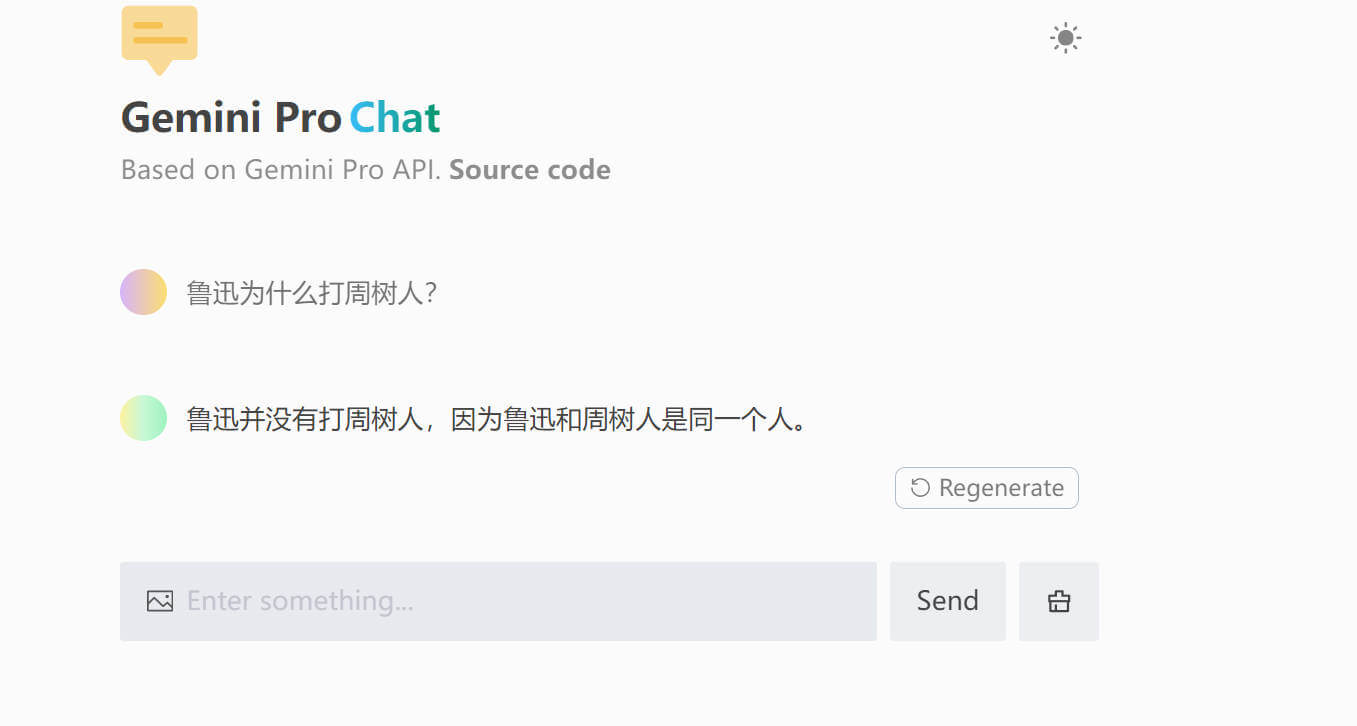Toggle the sun light/dark theme switch

click(1065, 39)
